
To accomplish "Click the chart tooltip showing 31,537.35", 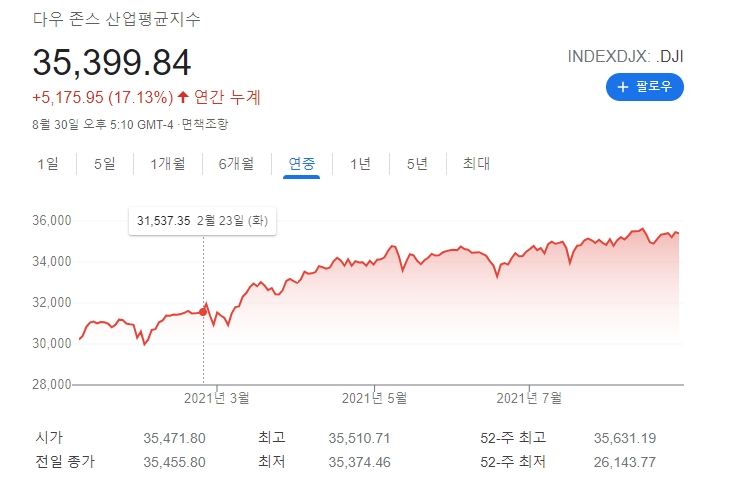I will (203, 220).
